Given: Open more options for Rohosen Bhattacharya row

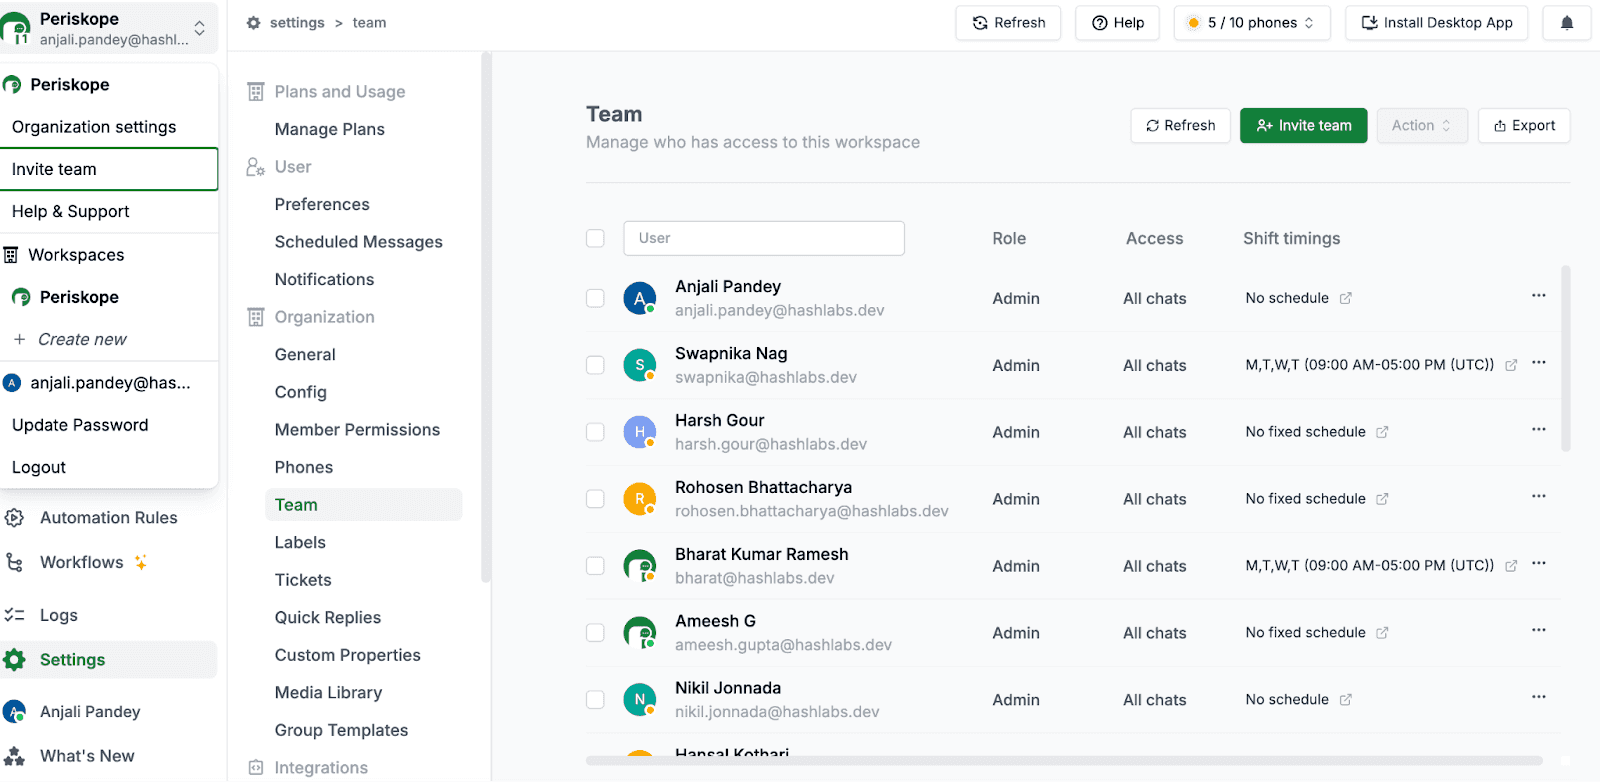Looking at the screenshot, I should coord(1538,496).
